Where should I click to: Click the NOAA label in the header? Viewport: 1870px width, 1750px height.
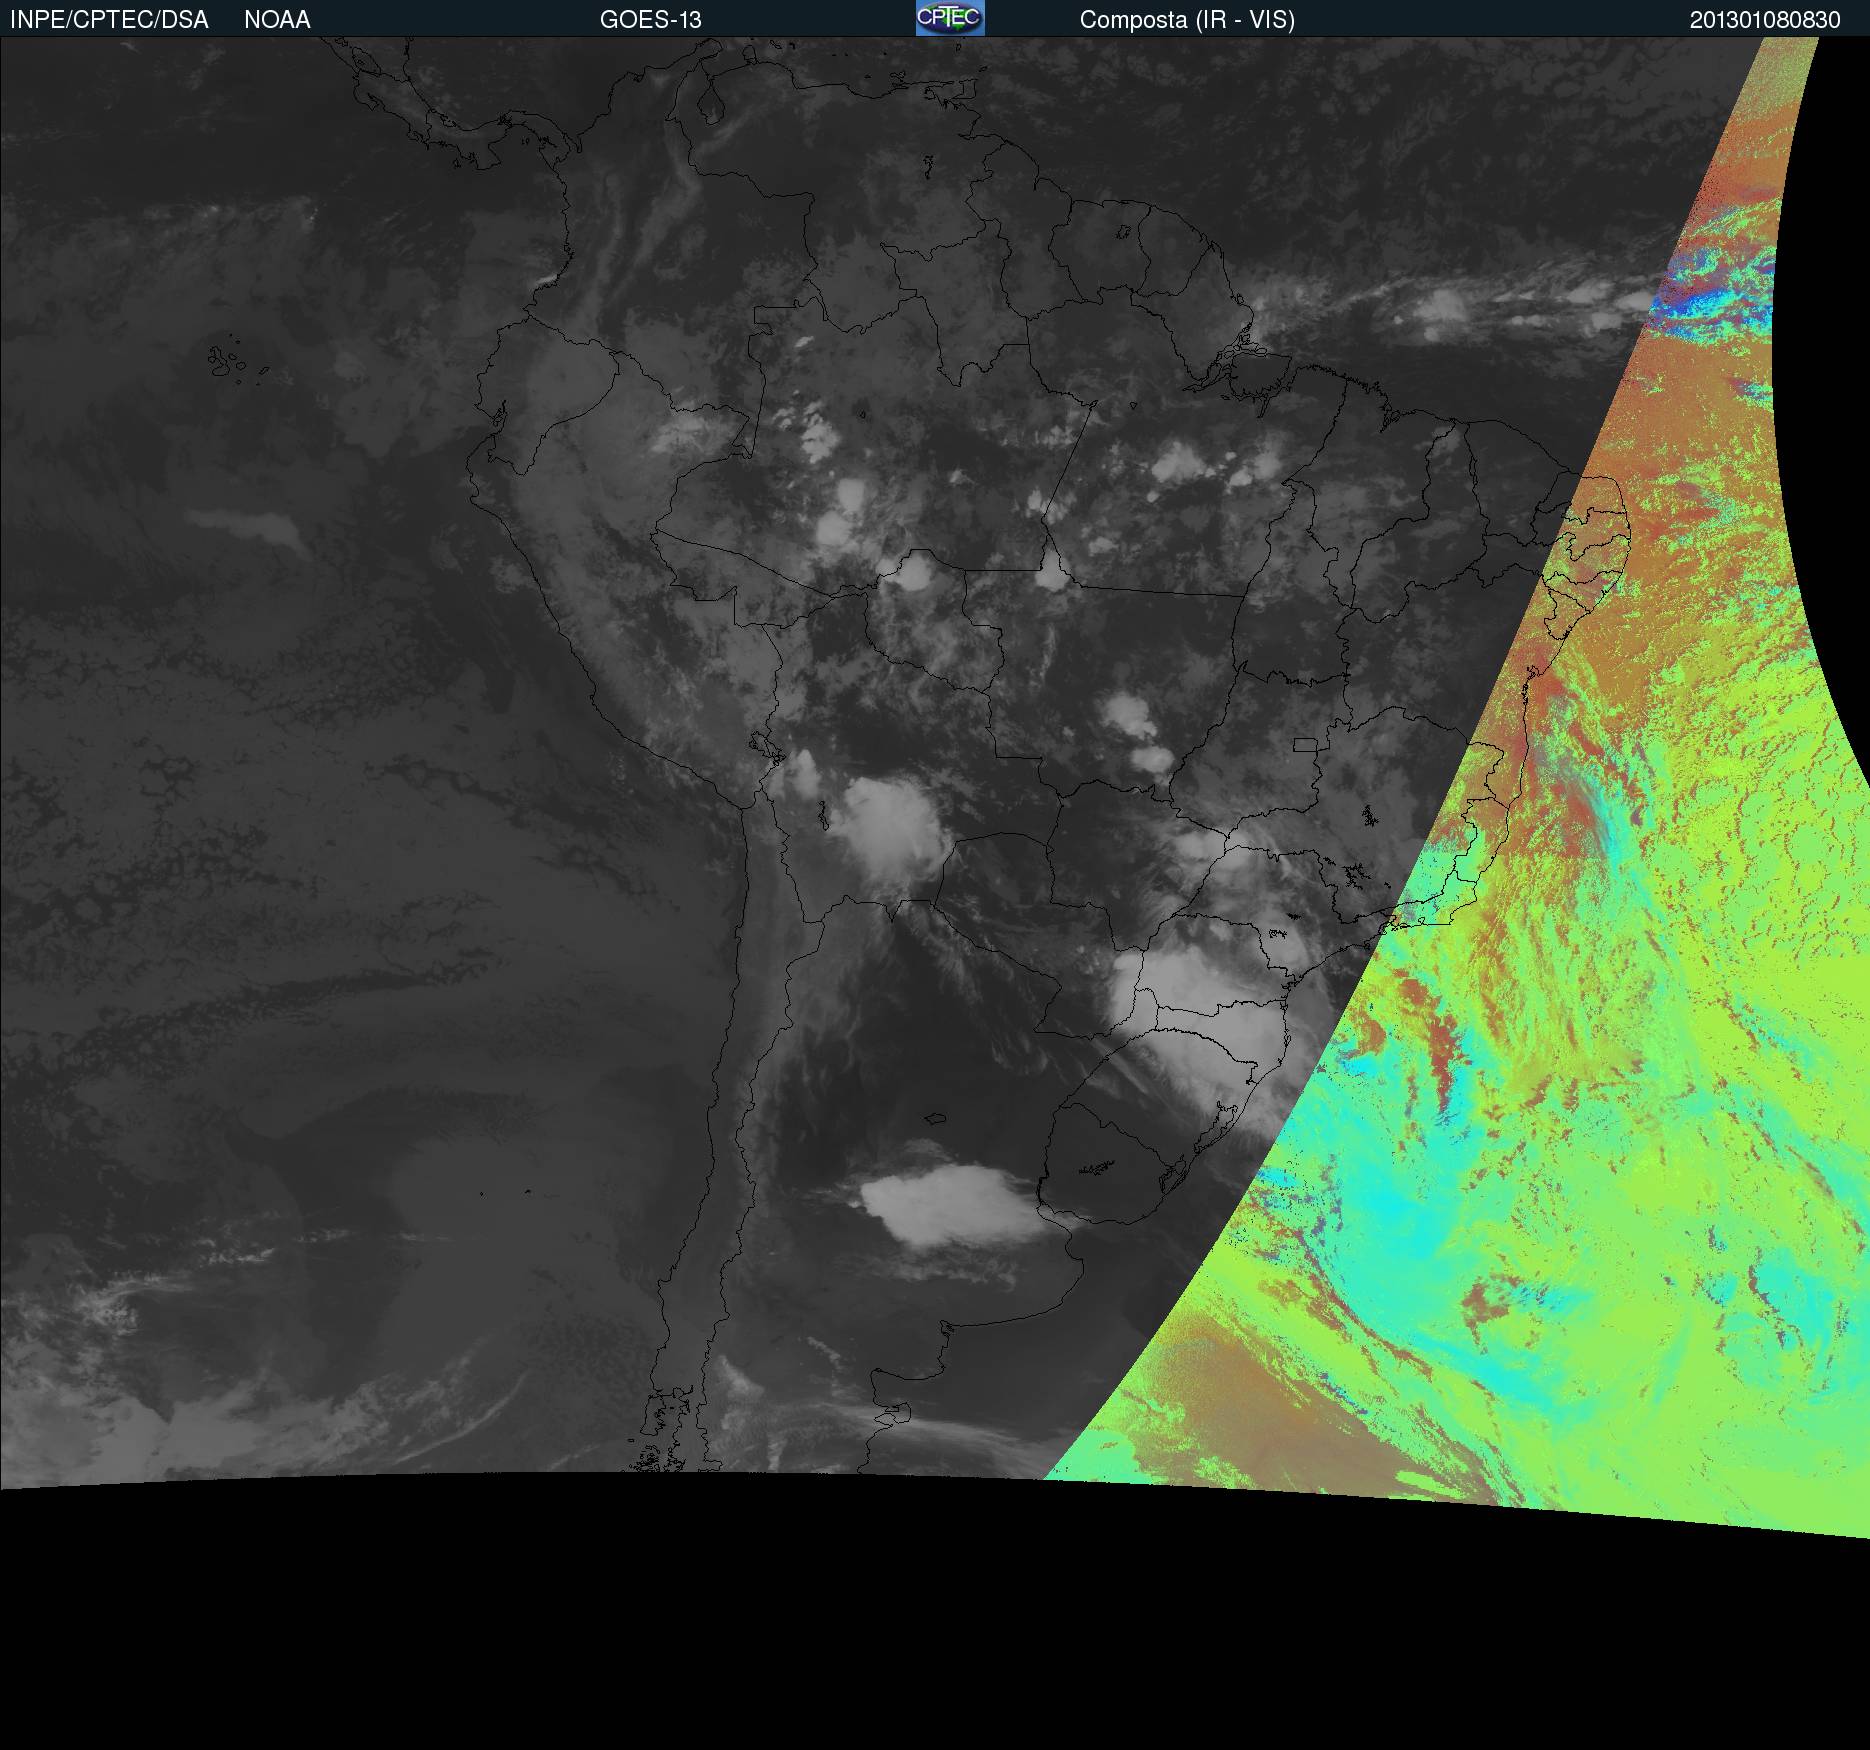click(x=277, y=20)
